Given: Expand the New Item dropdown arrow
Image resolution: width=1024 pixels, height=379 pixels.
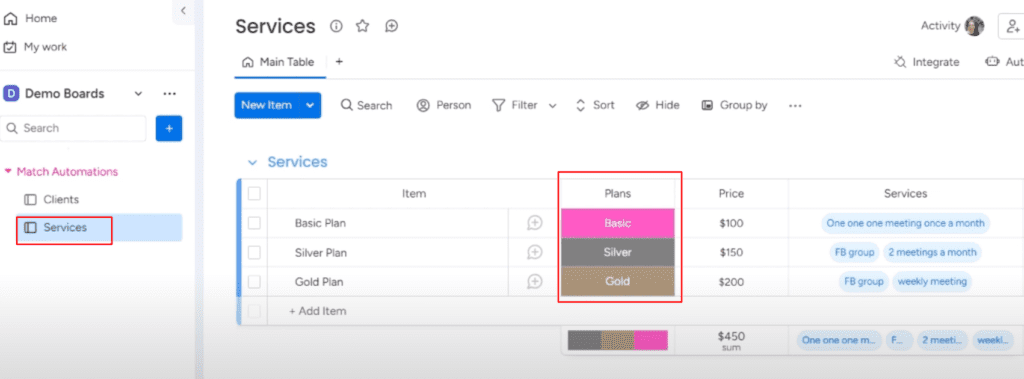Looking at the screenshot, I should [310, 105].
